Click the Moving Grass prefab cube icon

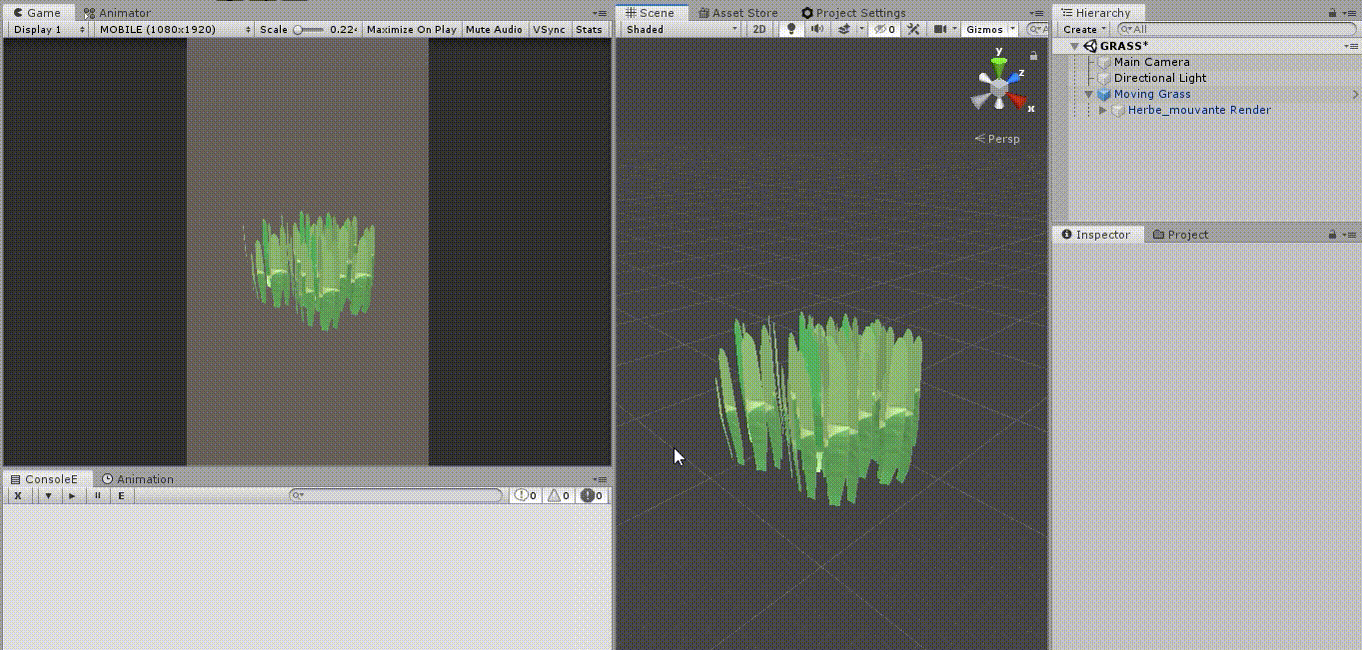click(1104, 94)
